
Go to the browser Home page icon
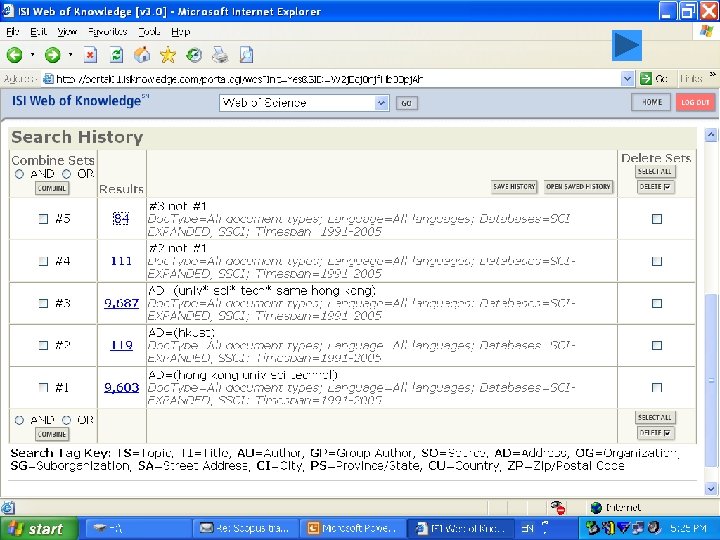point(142,55)
